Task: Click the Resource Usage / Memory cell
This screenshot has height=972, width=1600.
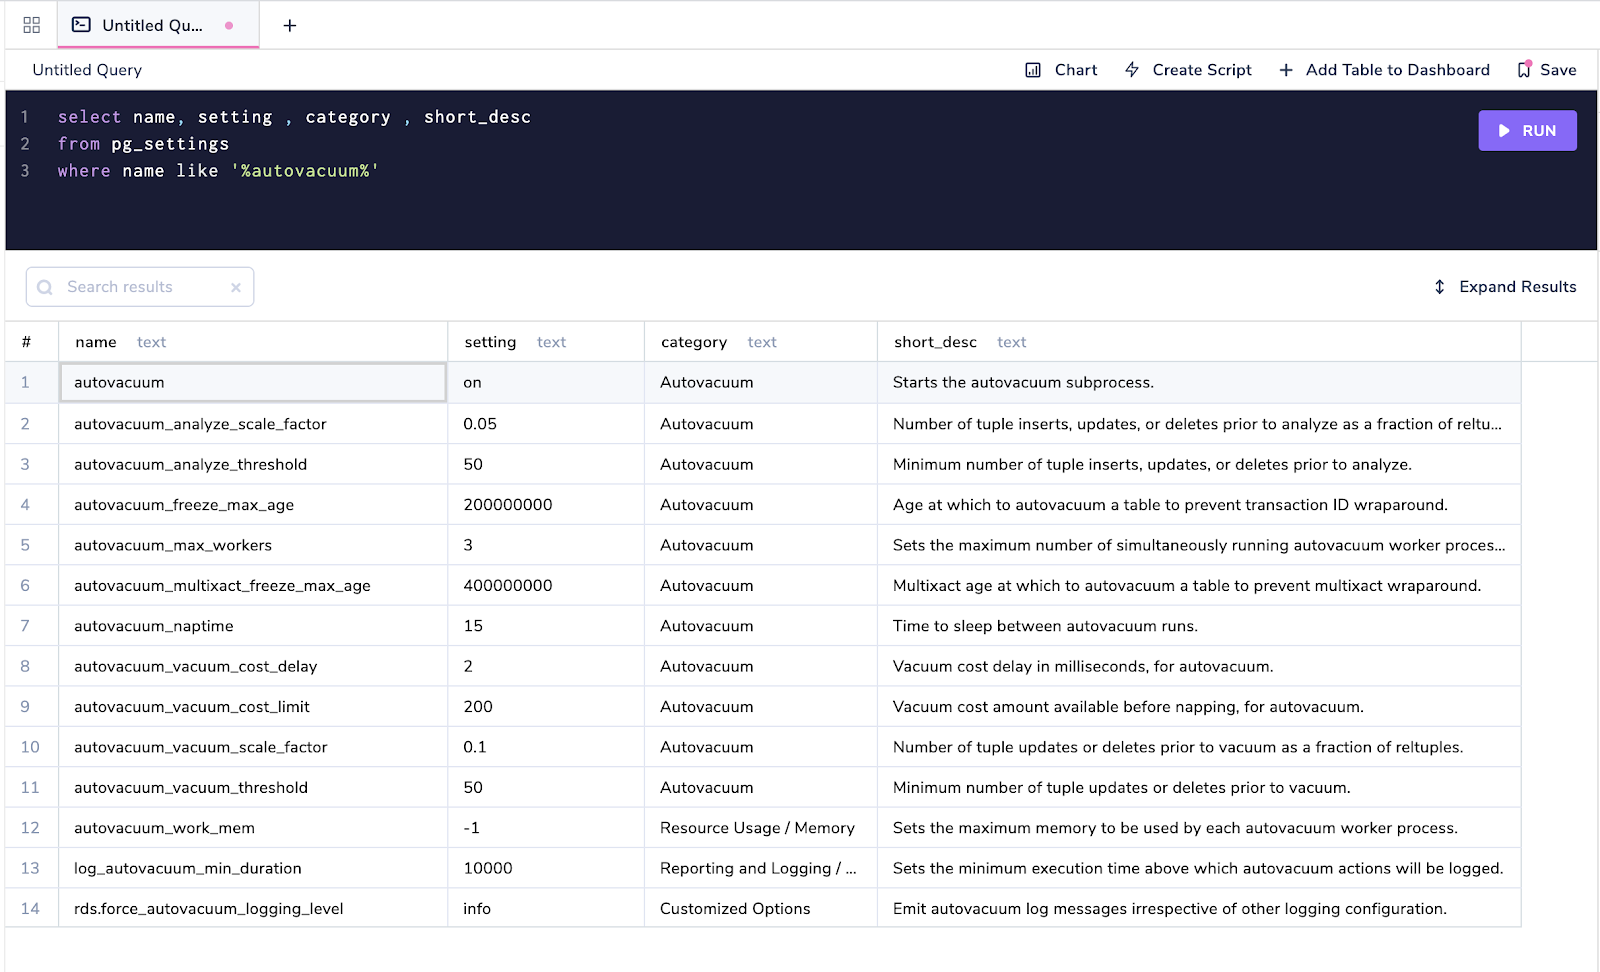Action: point(757,828)
